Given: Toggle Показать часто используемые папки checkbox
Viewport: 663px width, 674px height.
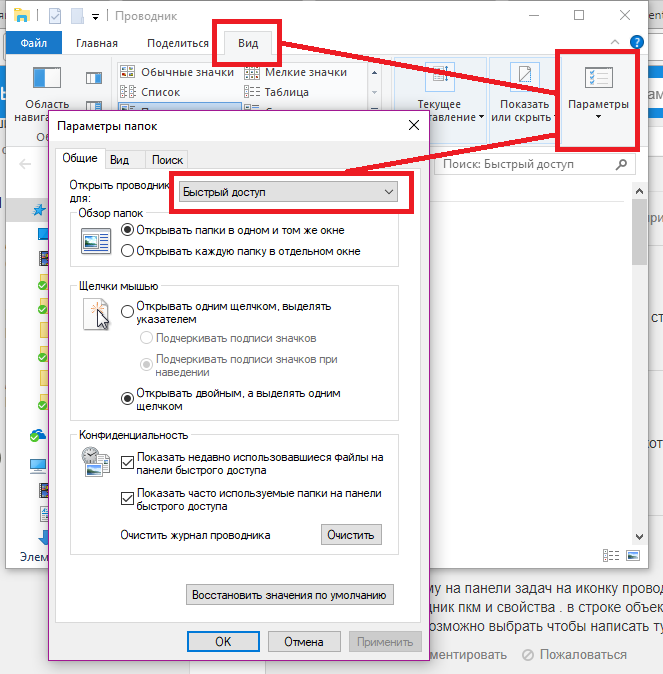Looking at the screenshot, I should coord(127,499).
